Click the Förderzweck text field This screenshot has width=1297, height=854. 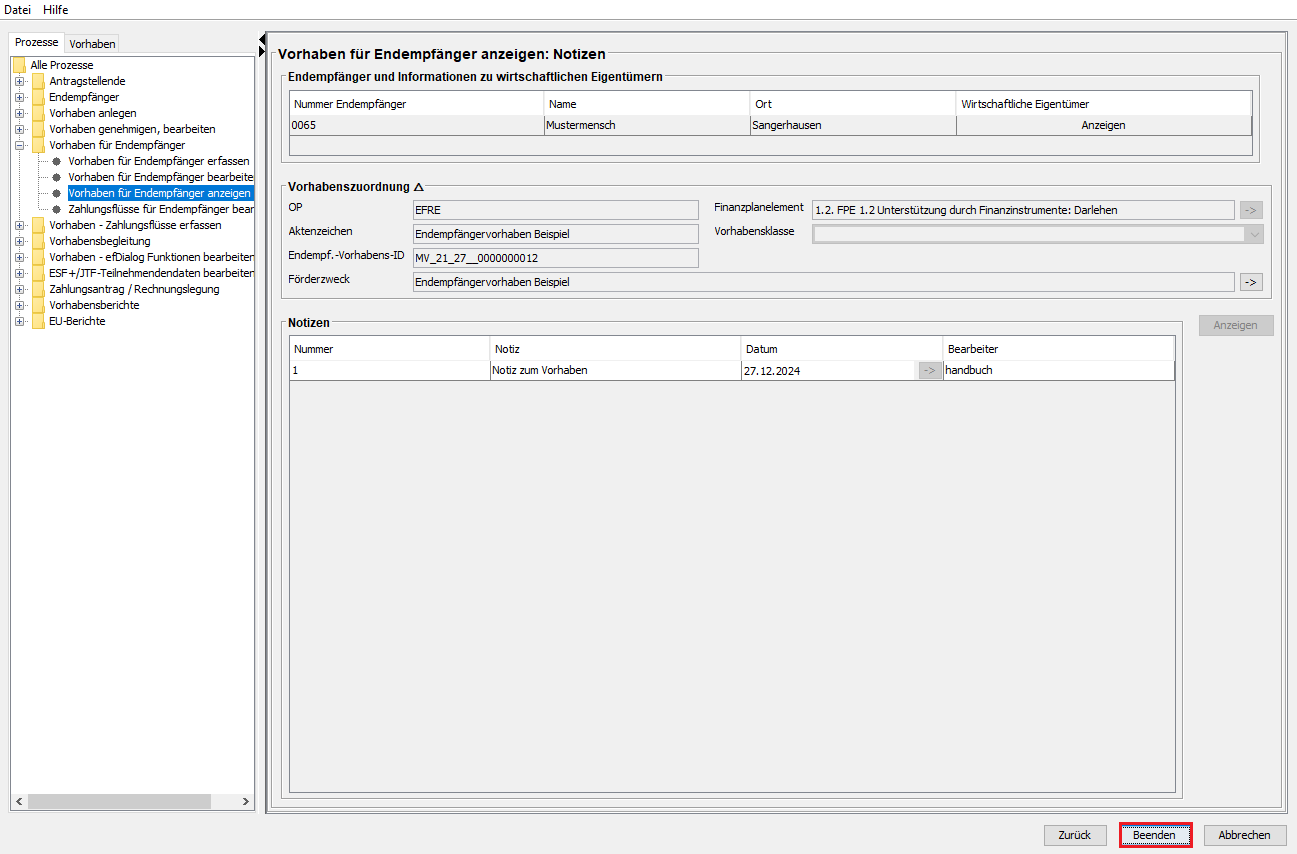(823, 282)
